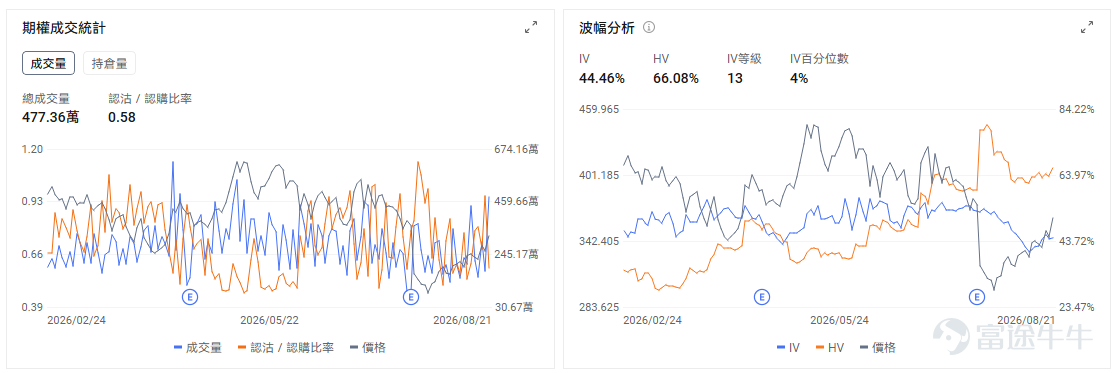Click the 認沽 / 認購比率 value 0.58
Image resolution: width=1113 pixels, height=373 pixels.
point(122,117)
